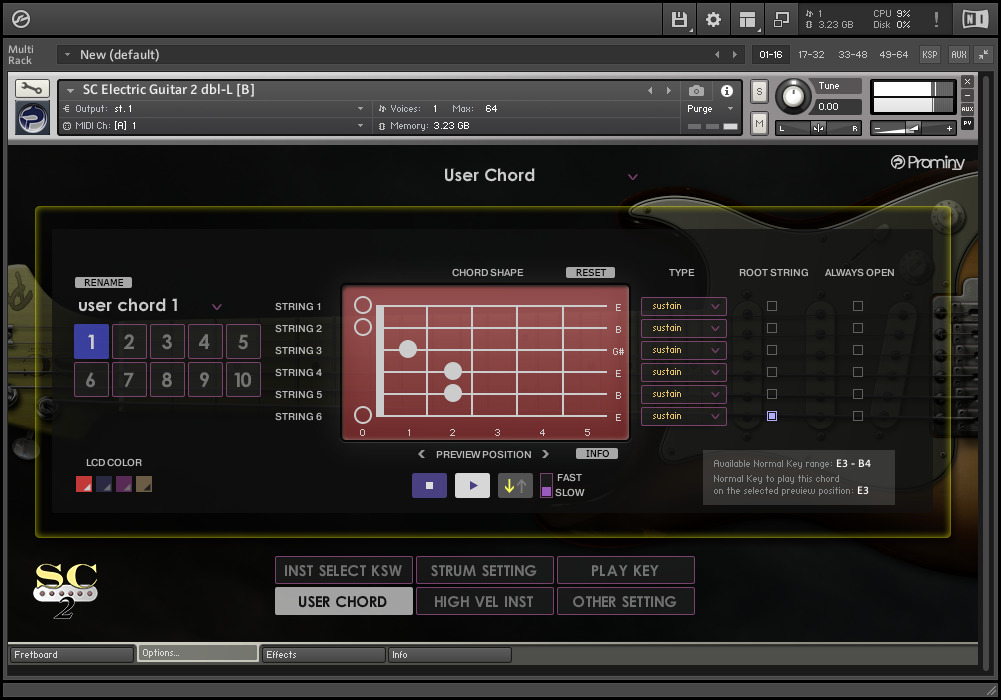Play the chord preview
The image size is (1001, 700).
pyautogui.click(x=472, y=486)
